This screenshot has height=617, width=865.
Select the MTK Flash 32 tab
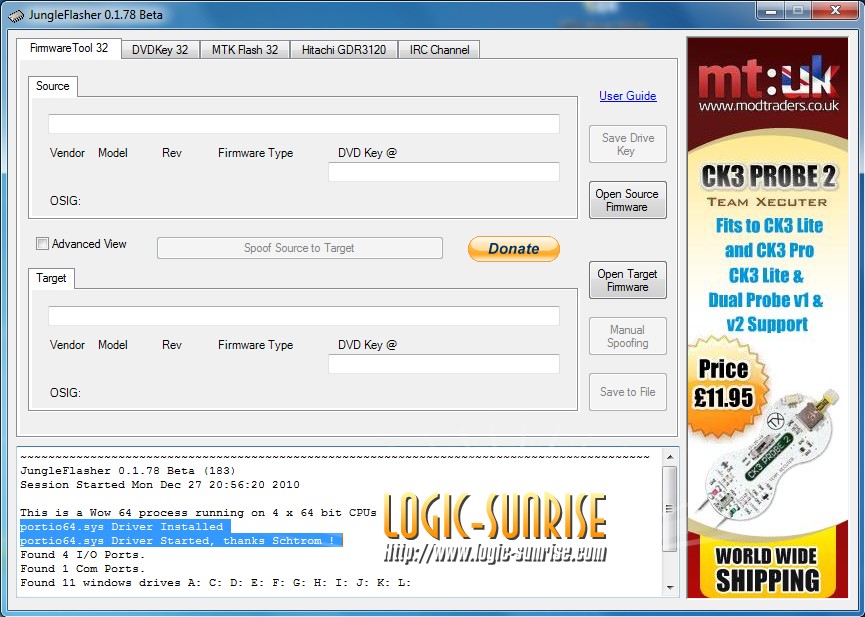244,50
